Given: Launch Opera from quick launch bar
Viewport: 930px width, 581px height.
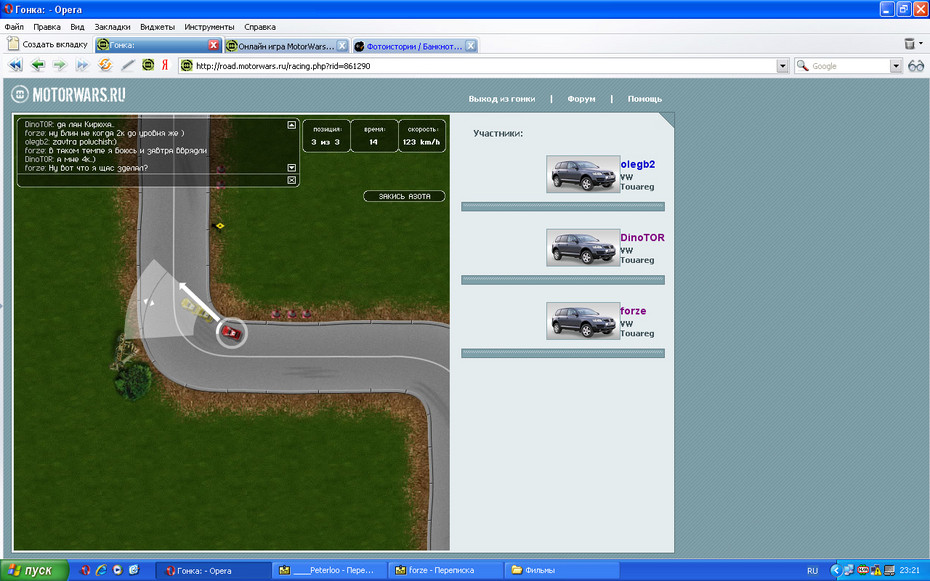Looking at the screenshot, I should pyautogui.click(x=85, y=570).
